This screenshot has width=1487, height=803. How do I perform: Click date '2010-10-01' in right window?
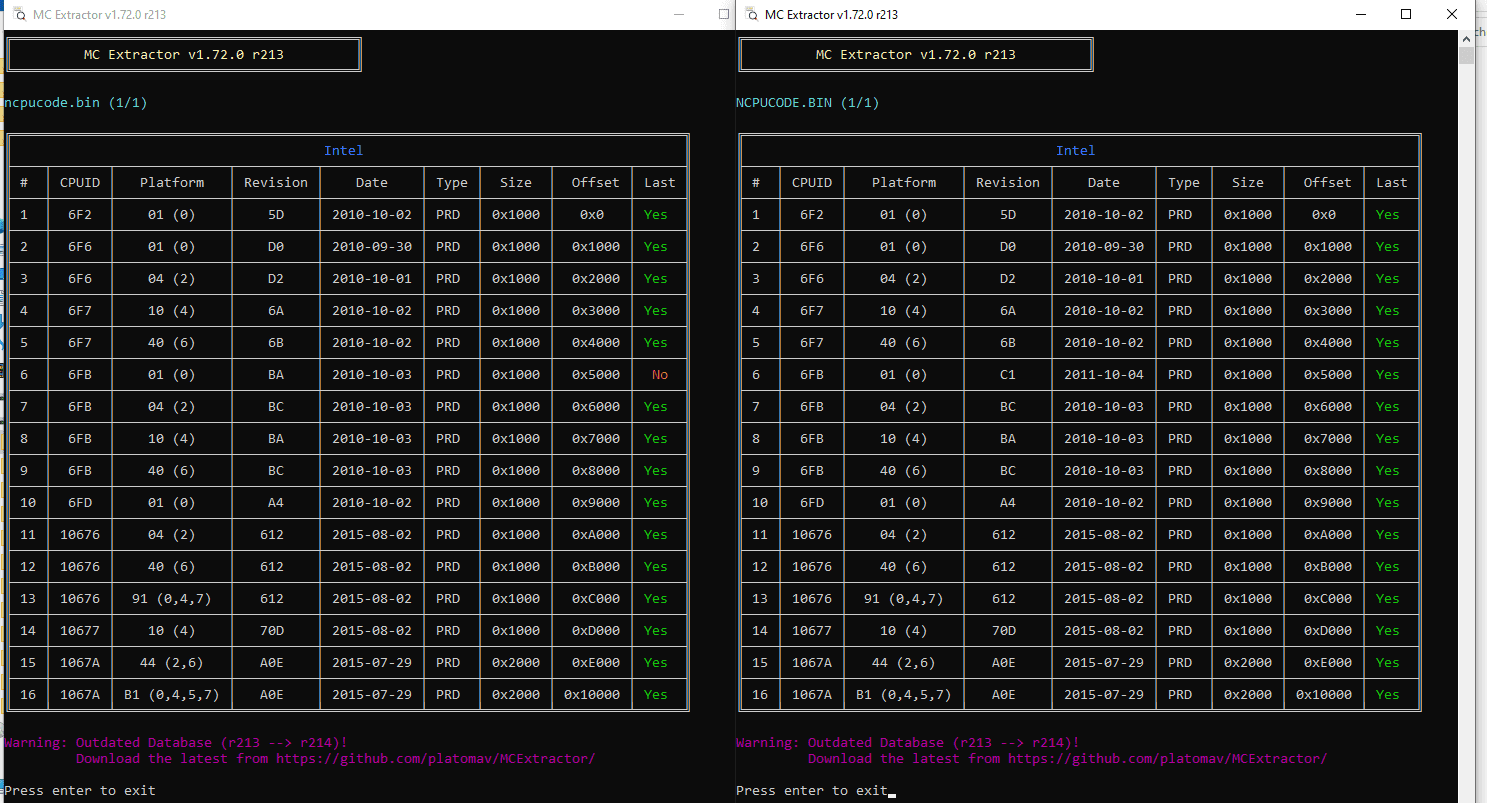(1104, 279)
